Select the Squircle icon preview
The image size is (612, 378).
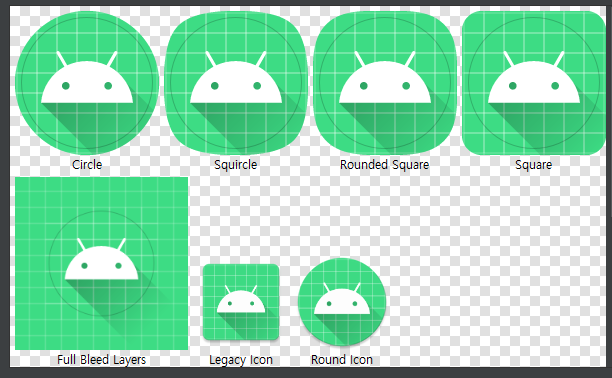(236, 83)
